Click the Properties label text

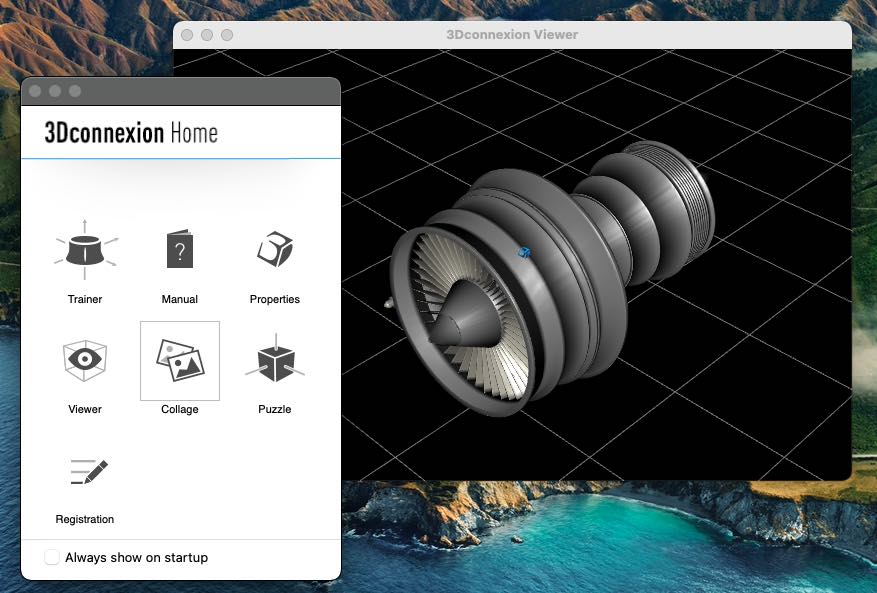[x=275, y=299]
